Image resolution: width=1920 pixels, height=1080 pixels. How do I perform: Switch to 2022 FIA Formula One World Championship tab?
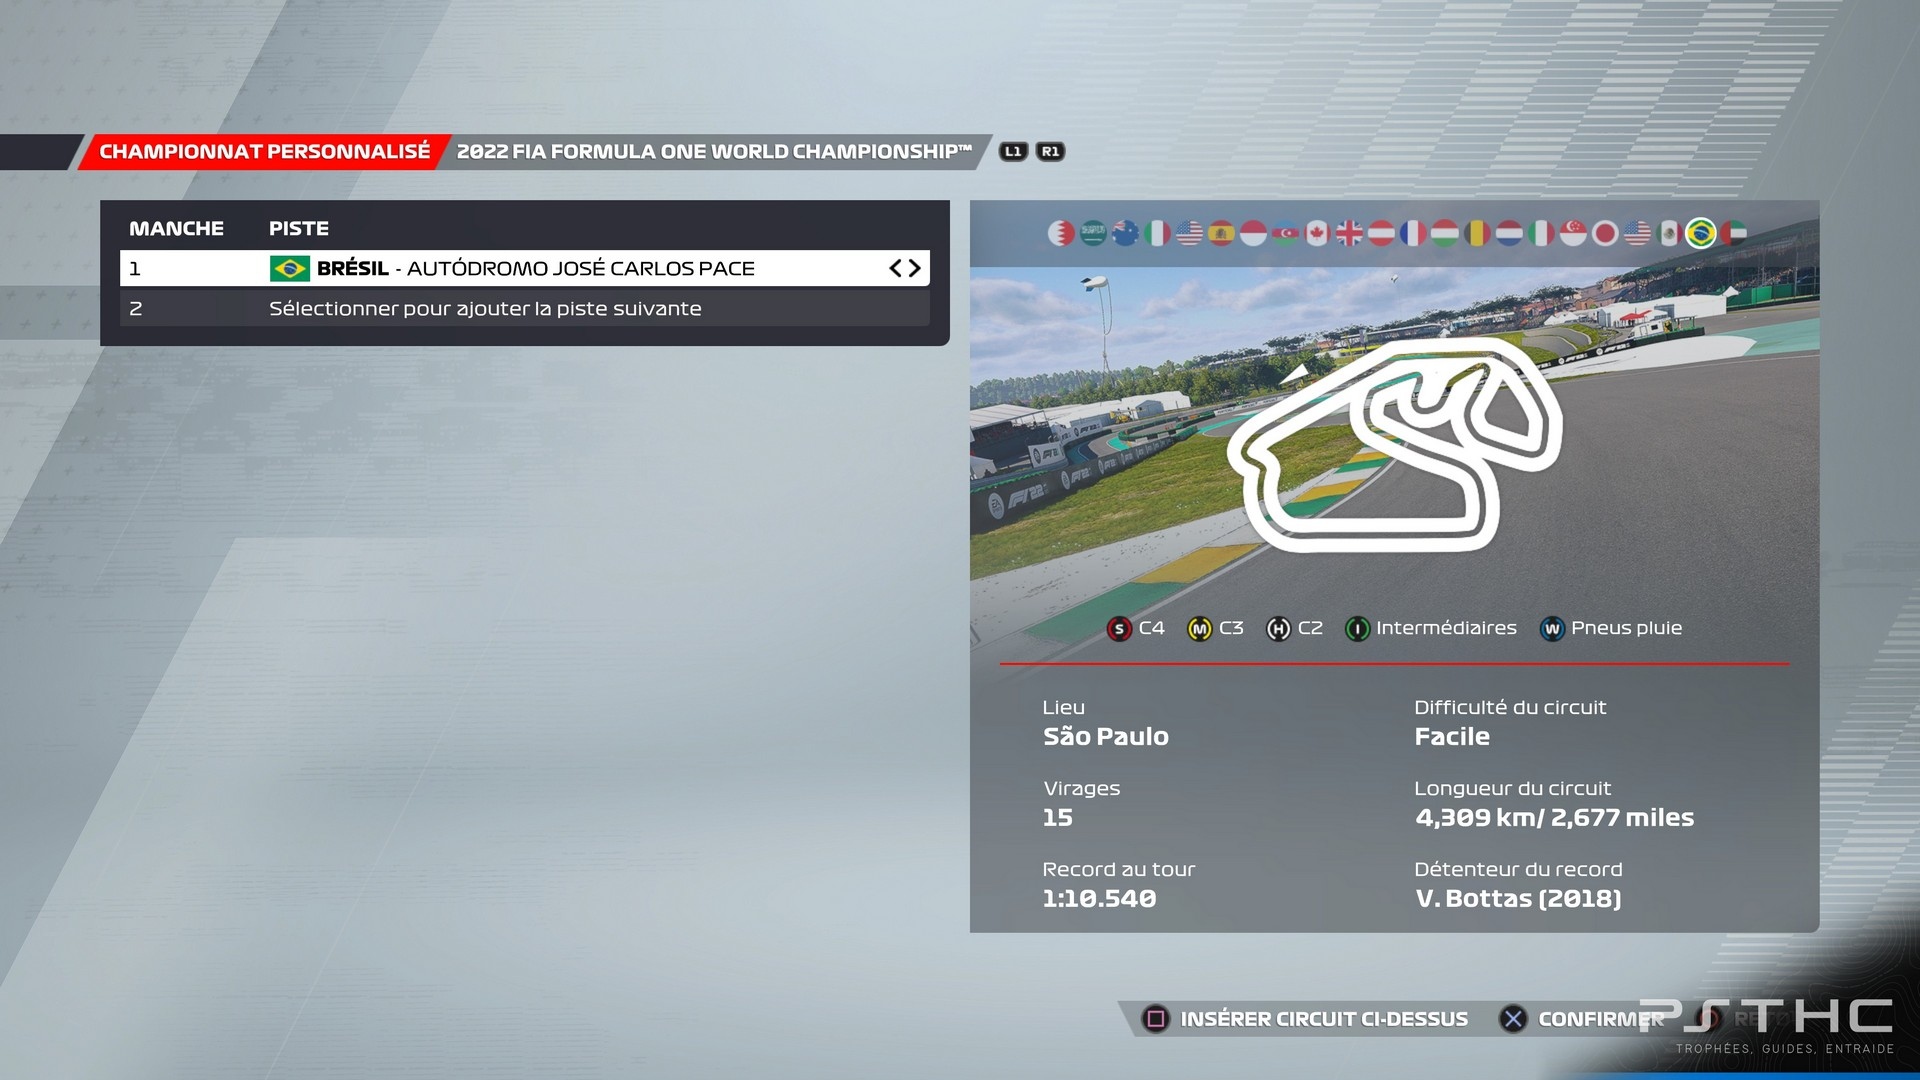point(714,151)
